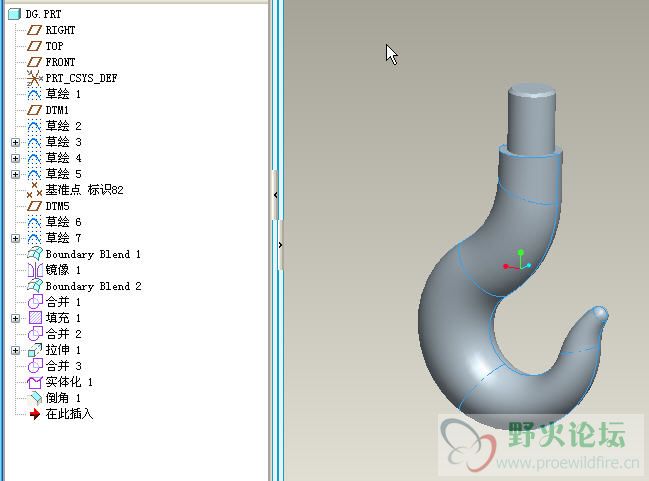Expand the 草绘 7 tree node
649x481 pixels.
pos(15,238)
